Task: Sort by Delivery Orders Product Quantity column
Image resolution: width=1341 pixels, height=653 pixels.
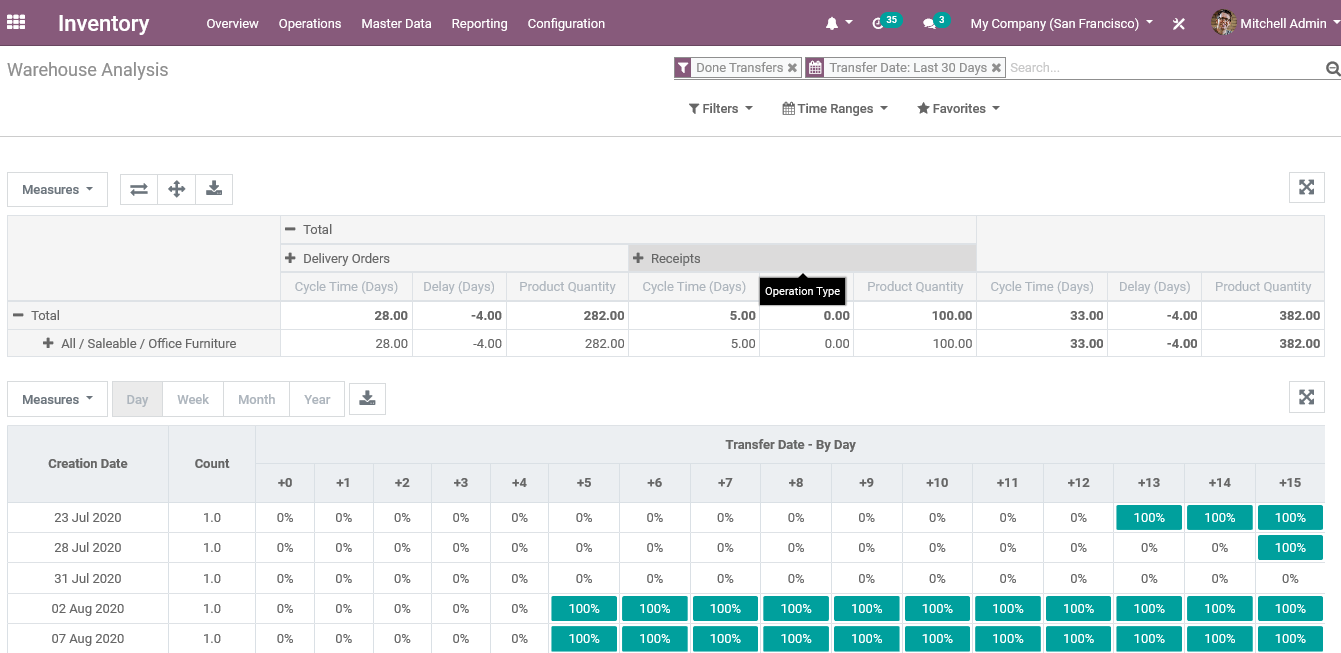Action: tap(567, 286)
